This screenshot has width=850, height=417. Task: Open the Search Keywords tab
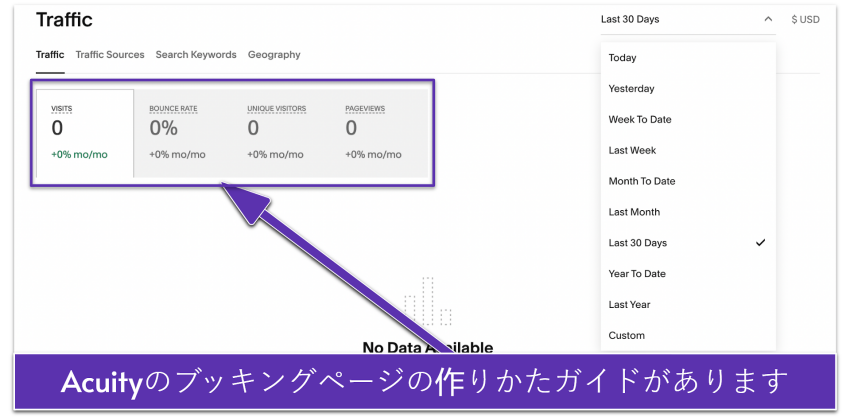(x=196, y=55)
